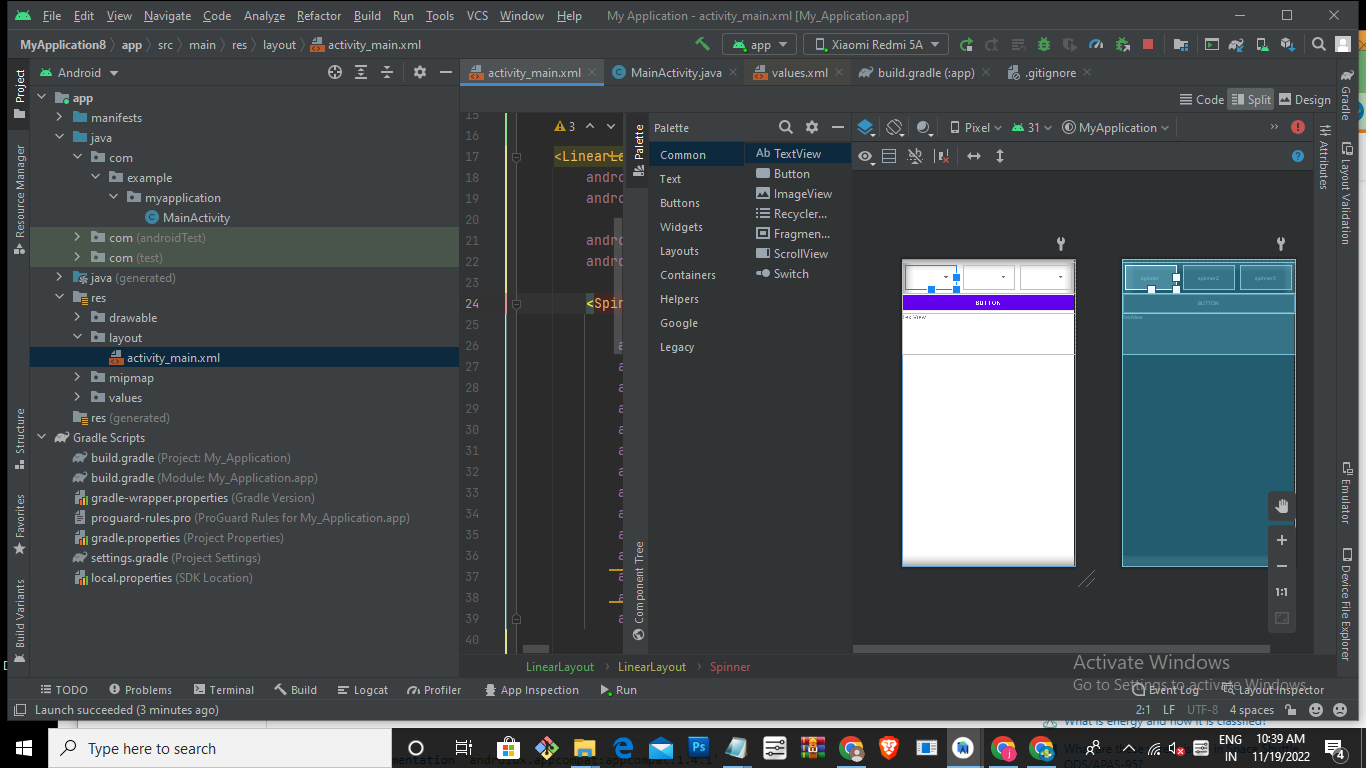Image resolution: width=1366 pixels, height=768 pixels.
Task: Start debugging with the green bug icon
Action: [x=1044, y=44]
